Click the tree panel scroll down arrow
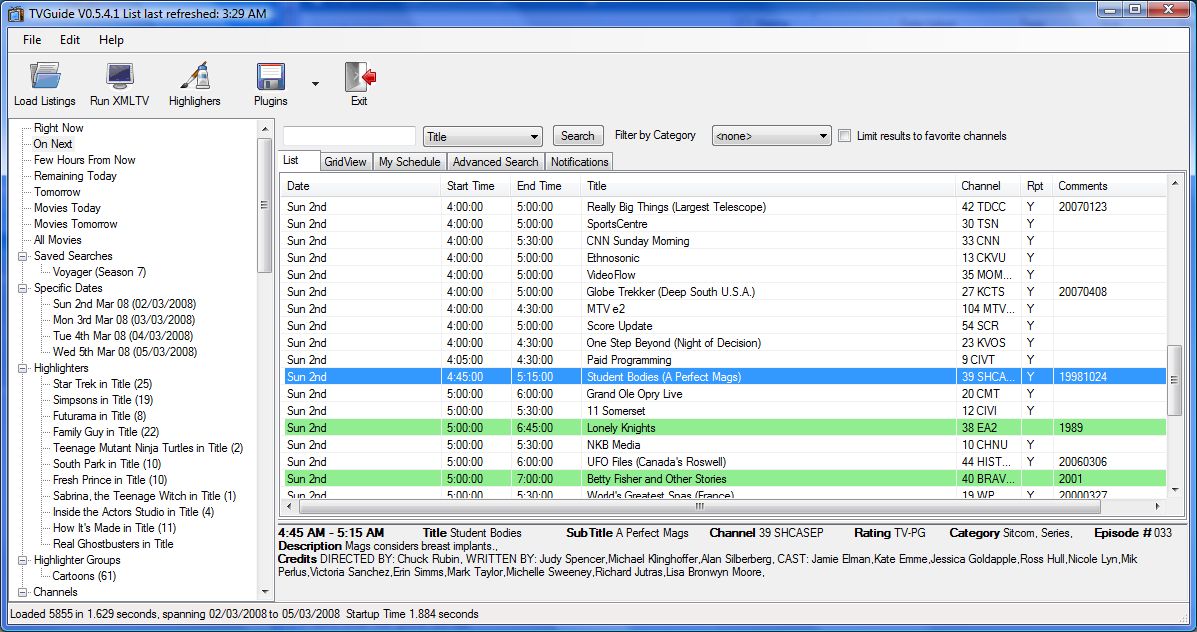Image resolution: width=1197 pixels, height=632 pixels. (x=265, y=592)
